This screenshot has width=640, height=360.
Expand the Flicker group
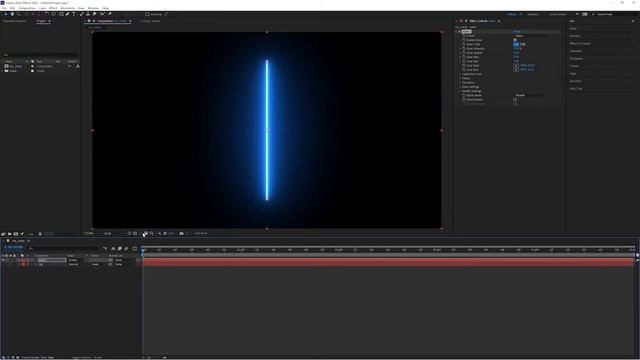pos(460,78)
